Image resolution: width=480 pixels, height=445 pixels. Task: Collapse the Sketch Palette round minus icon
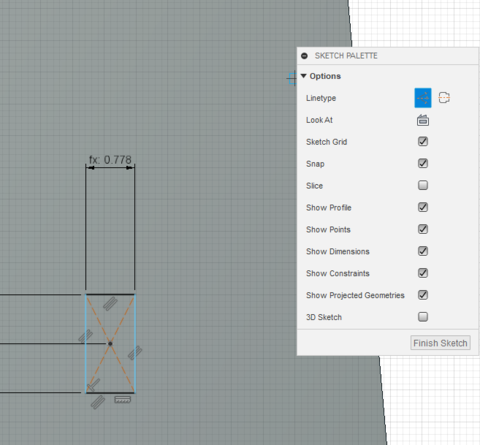click(304, 56)
